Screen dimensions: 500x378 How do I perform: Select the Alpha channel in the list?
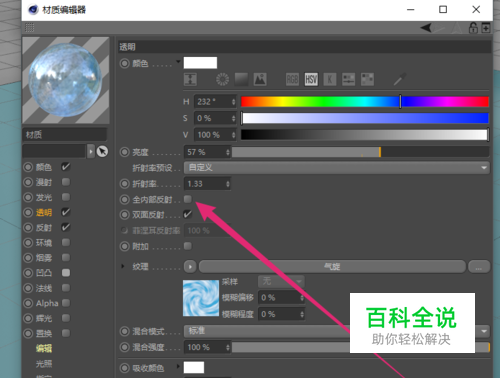point(47,303)
